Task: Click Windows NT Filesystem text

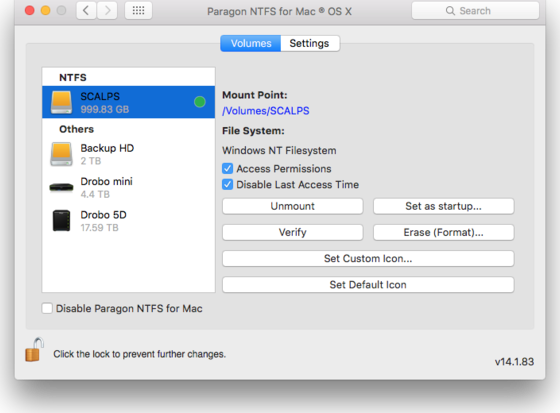Action: [x=279, y=150]
